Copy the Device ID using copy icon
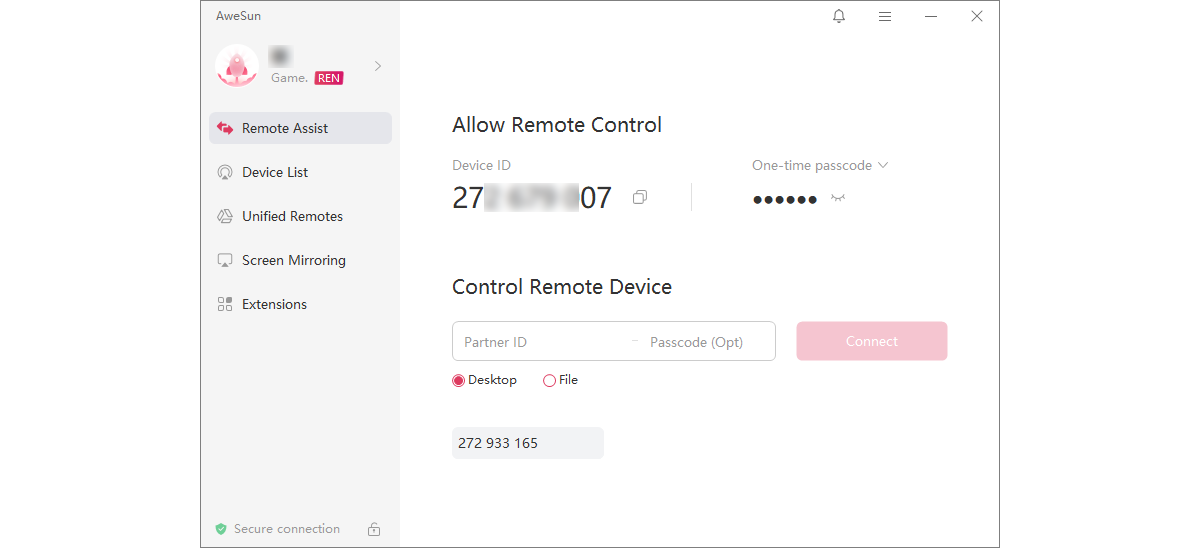This screenshot has height=548, width=1200. pos(640,198)
